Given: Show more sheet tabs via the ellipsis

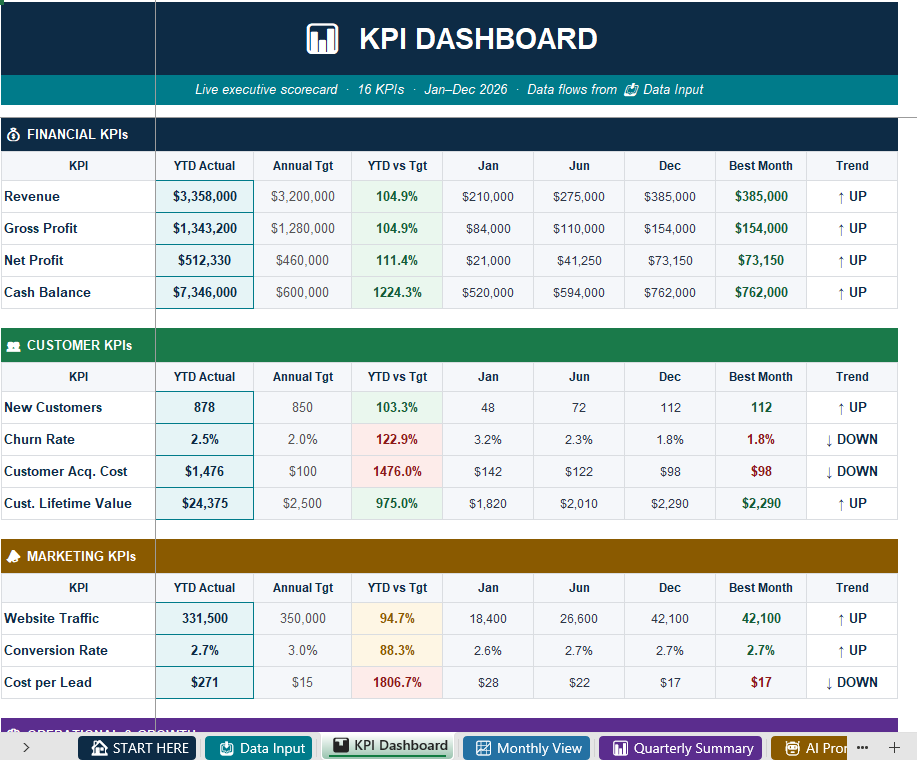Looking at the screenshot, I should 862,747.
